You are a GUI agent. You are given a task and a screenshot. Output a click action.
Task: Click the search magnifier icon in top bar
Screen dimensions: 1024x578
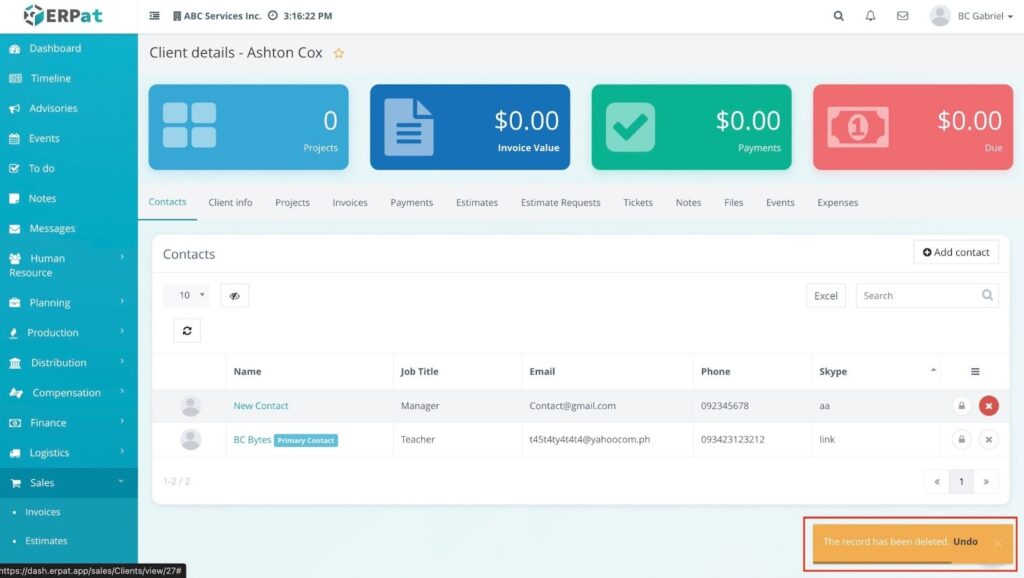838,16
